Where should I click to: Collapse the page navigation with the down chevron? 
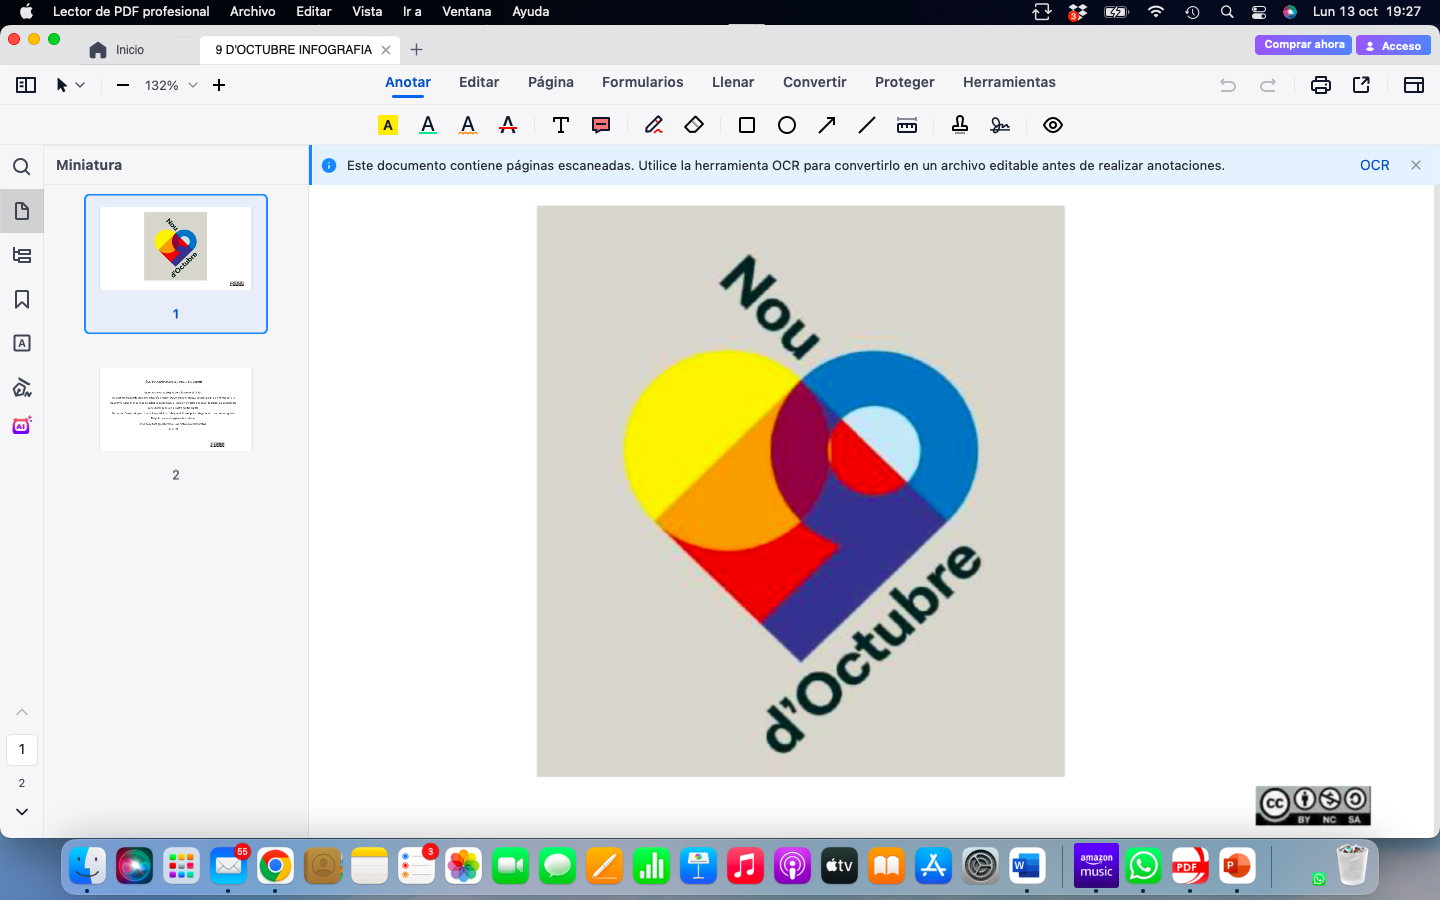pyautogui.click(x=21, y=811)
